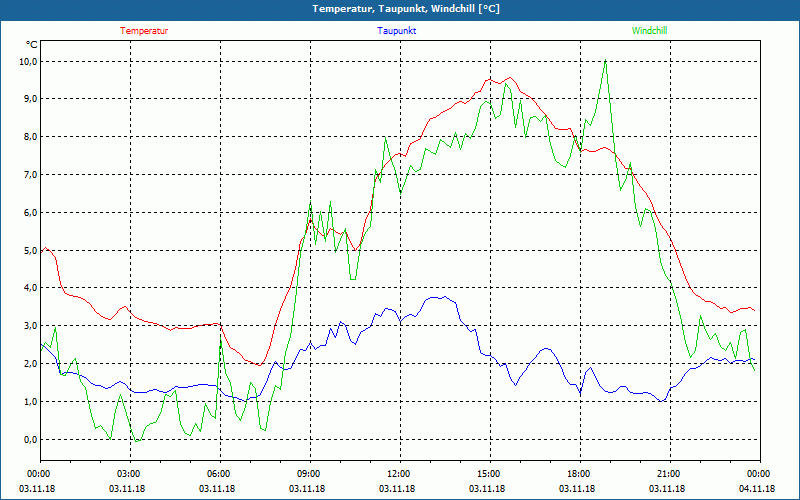Click the 09:00 time axis label
800x500 pixels.
coord(310,473)
